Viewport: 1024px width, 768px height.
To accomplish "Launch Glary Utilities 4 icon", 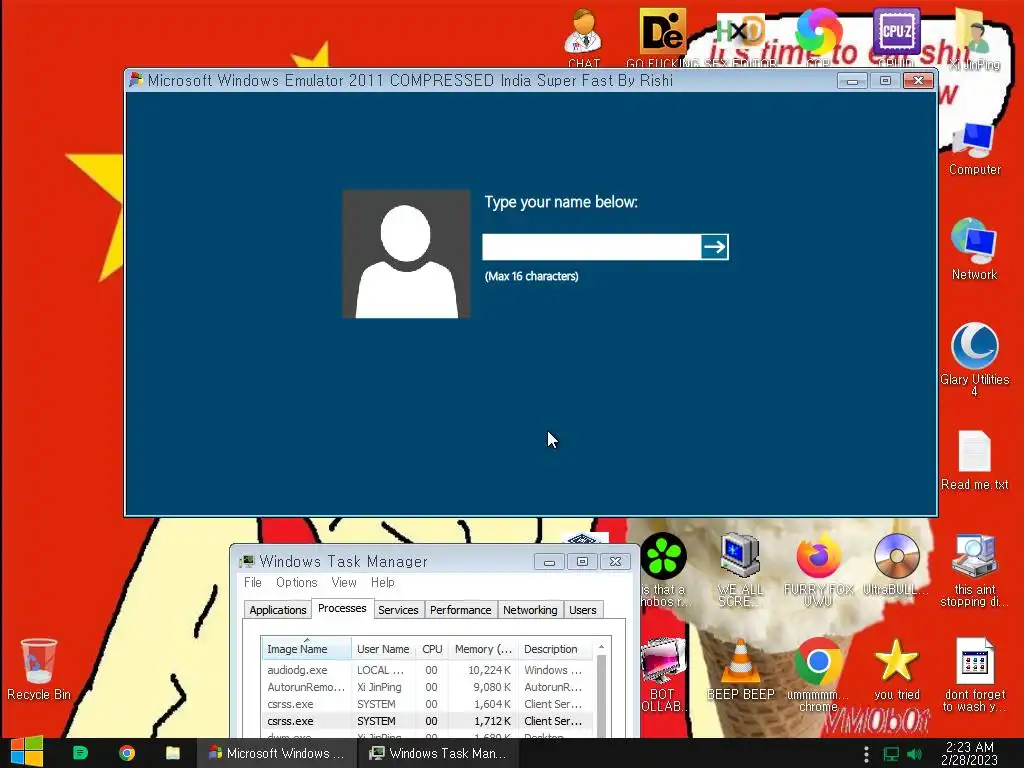I will tap(974, 358).
